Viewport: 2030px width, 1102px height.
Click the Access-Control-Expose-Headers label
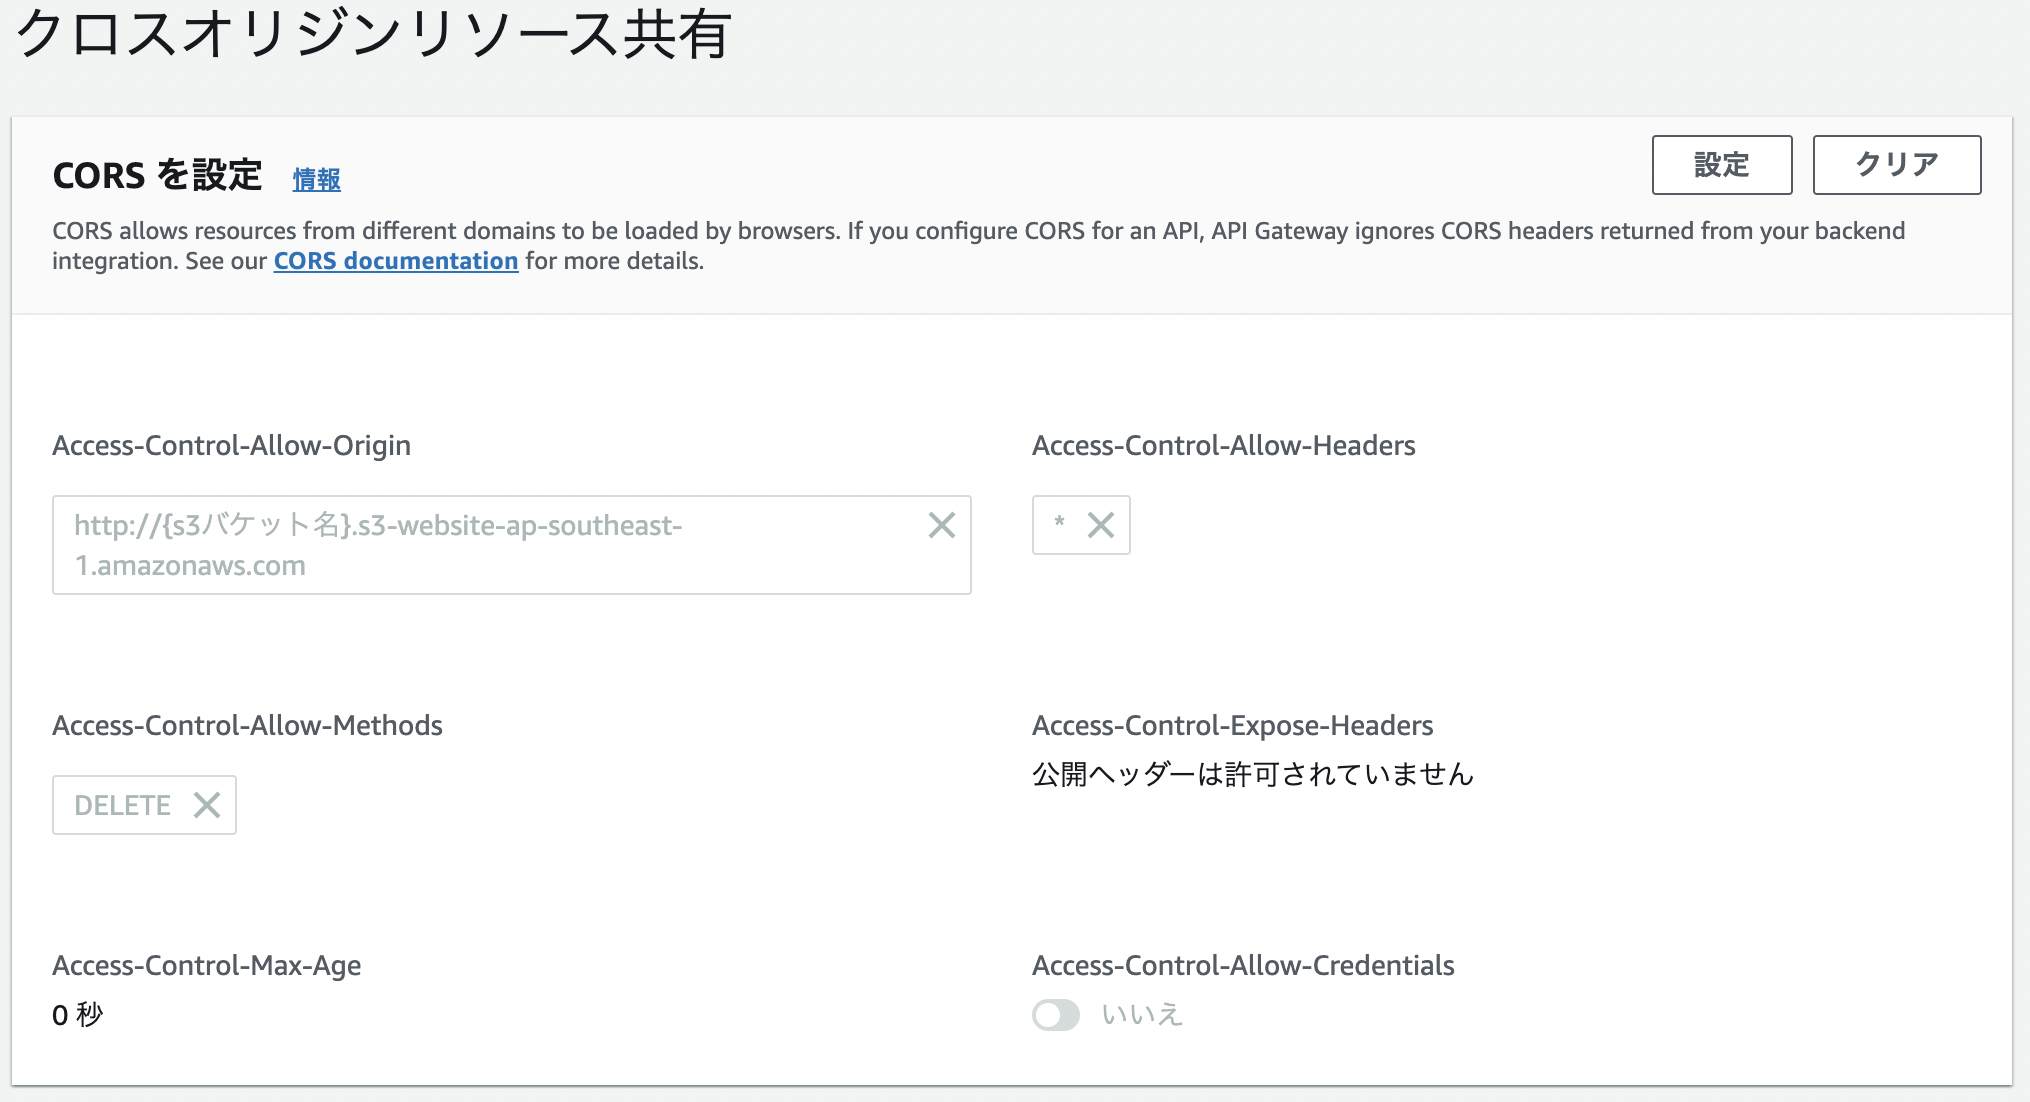coord(1232,726)
